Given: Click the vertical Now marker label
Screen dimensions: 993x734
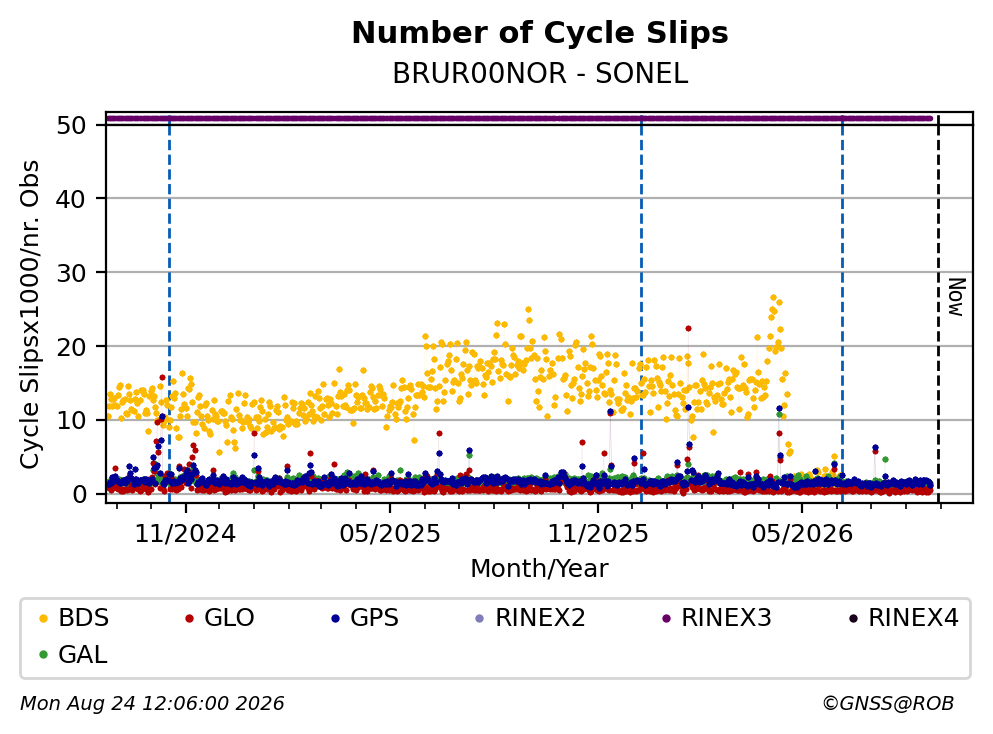Looking at the screenshot, I should click(957, 297).
